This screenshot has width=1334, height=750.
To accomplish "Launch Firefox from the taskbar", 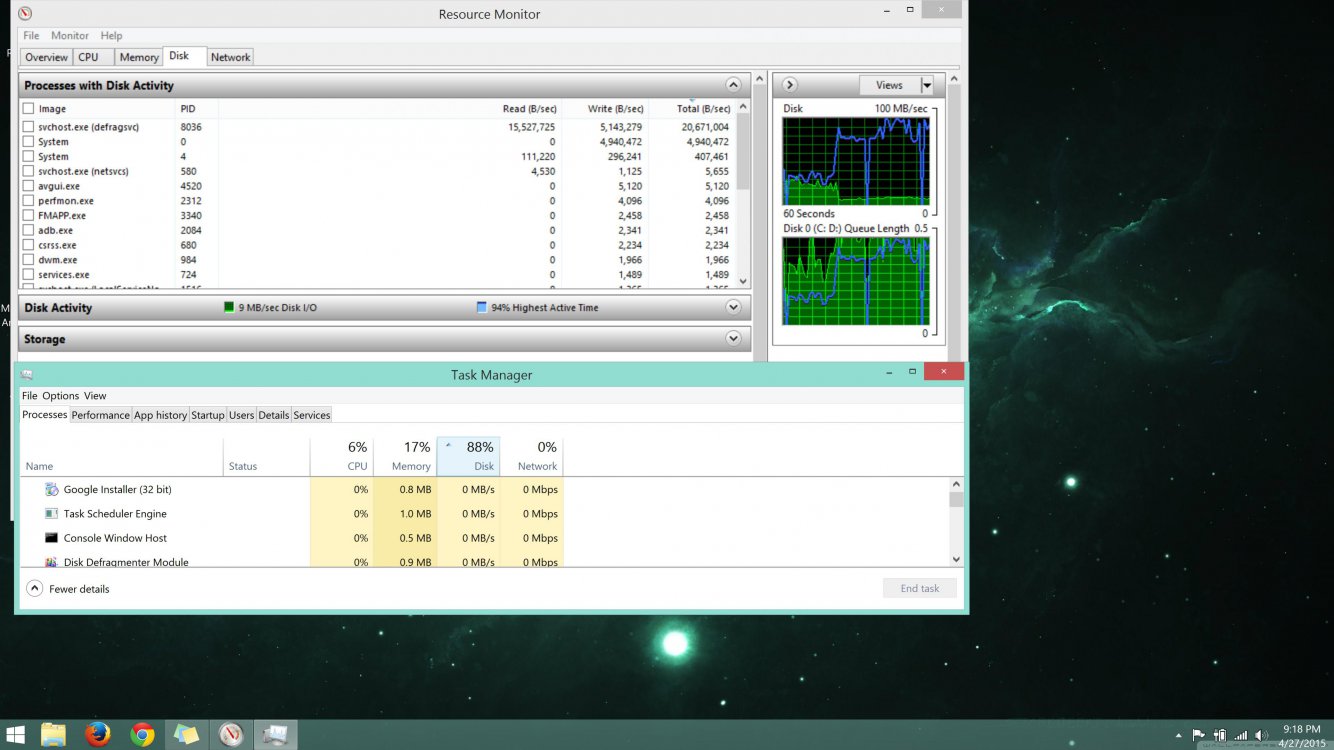I will point(97,735).
